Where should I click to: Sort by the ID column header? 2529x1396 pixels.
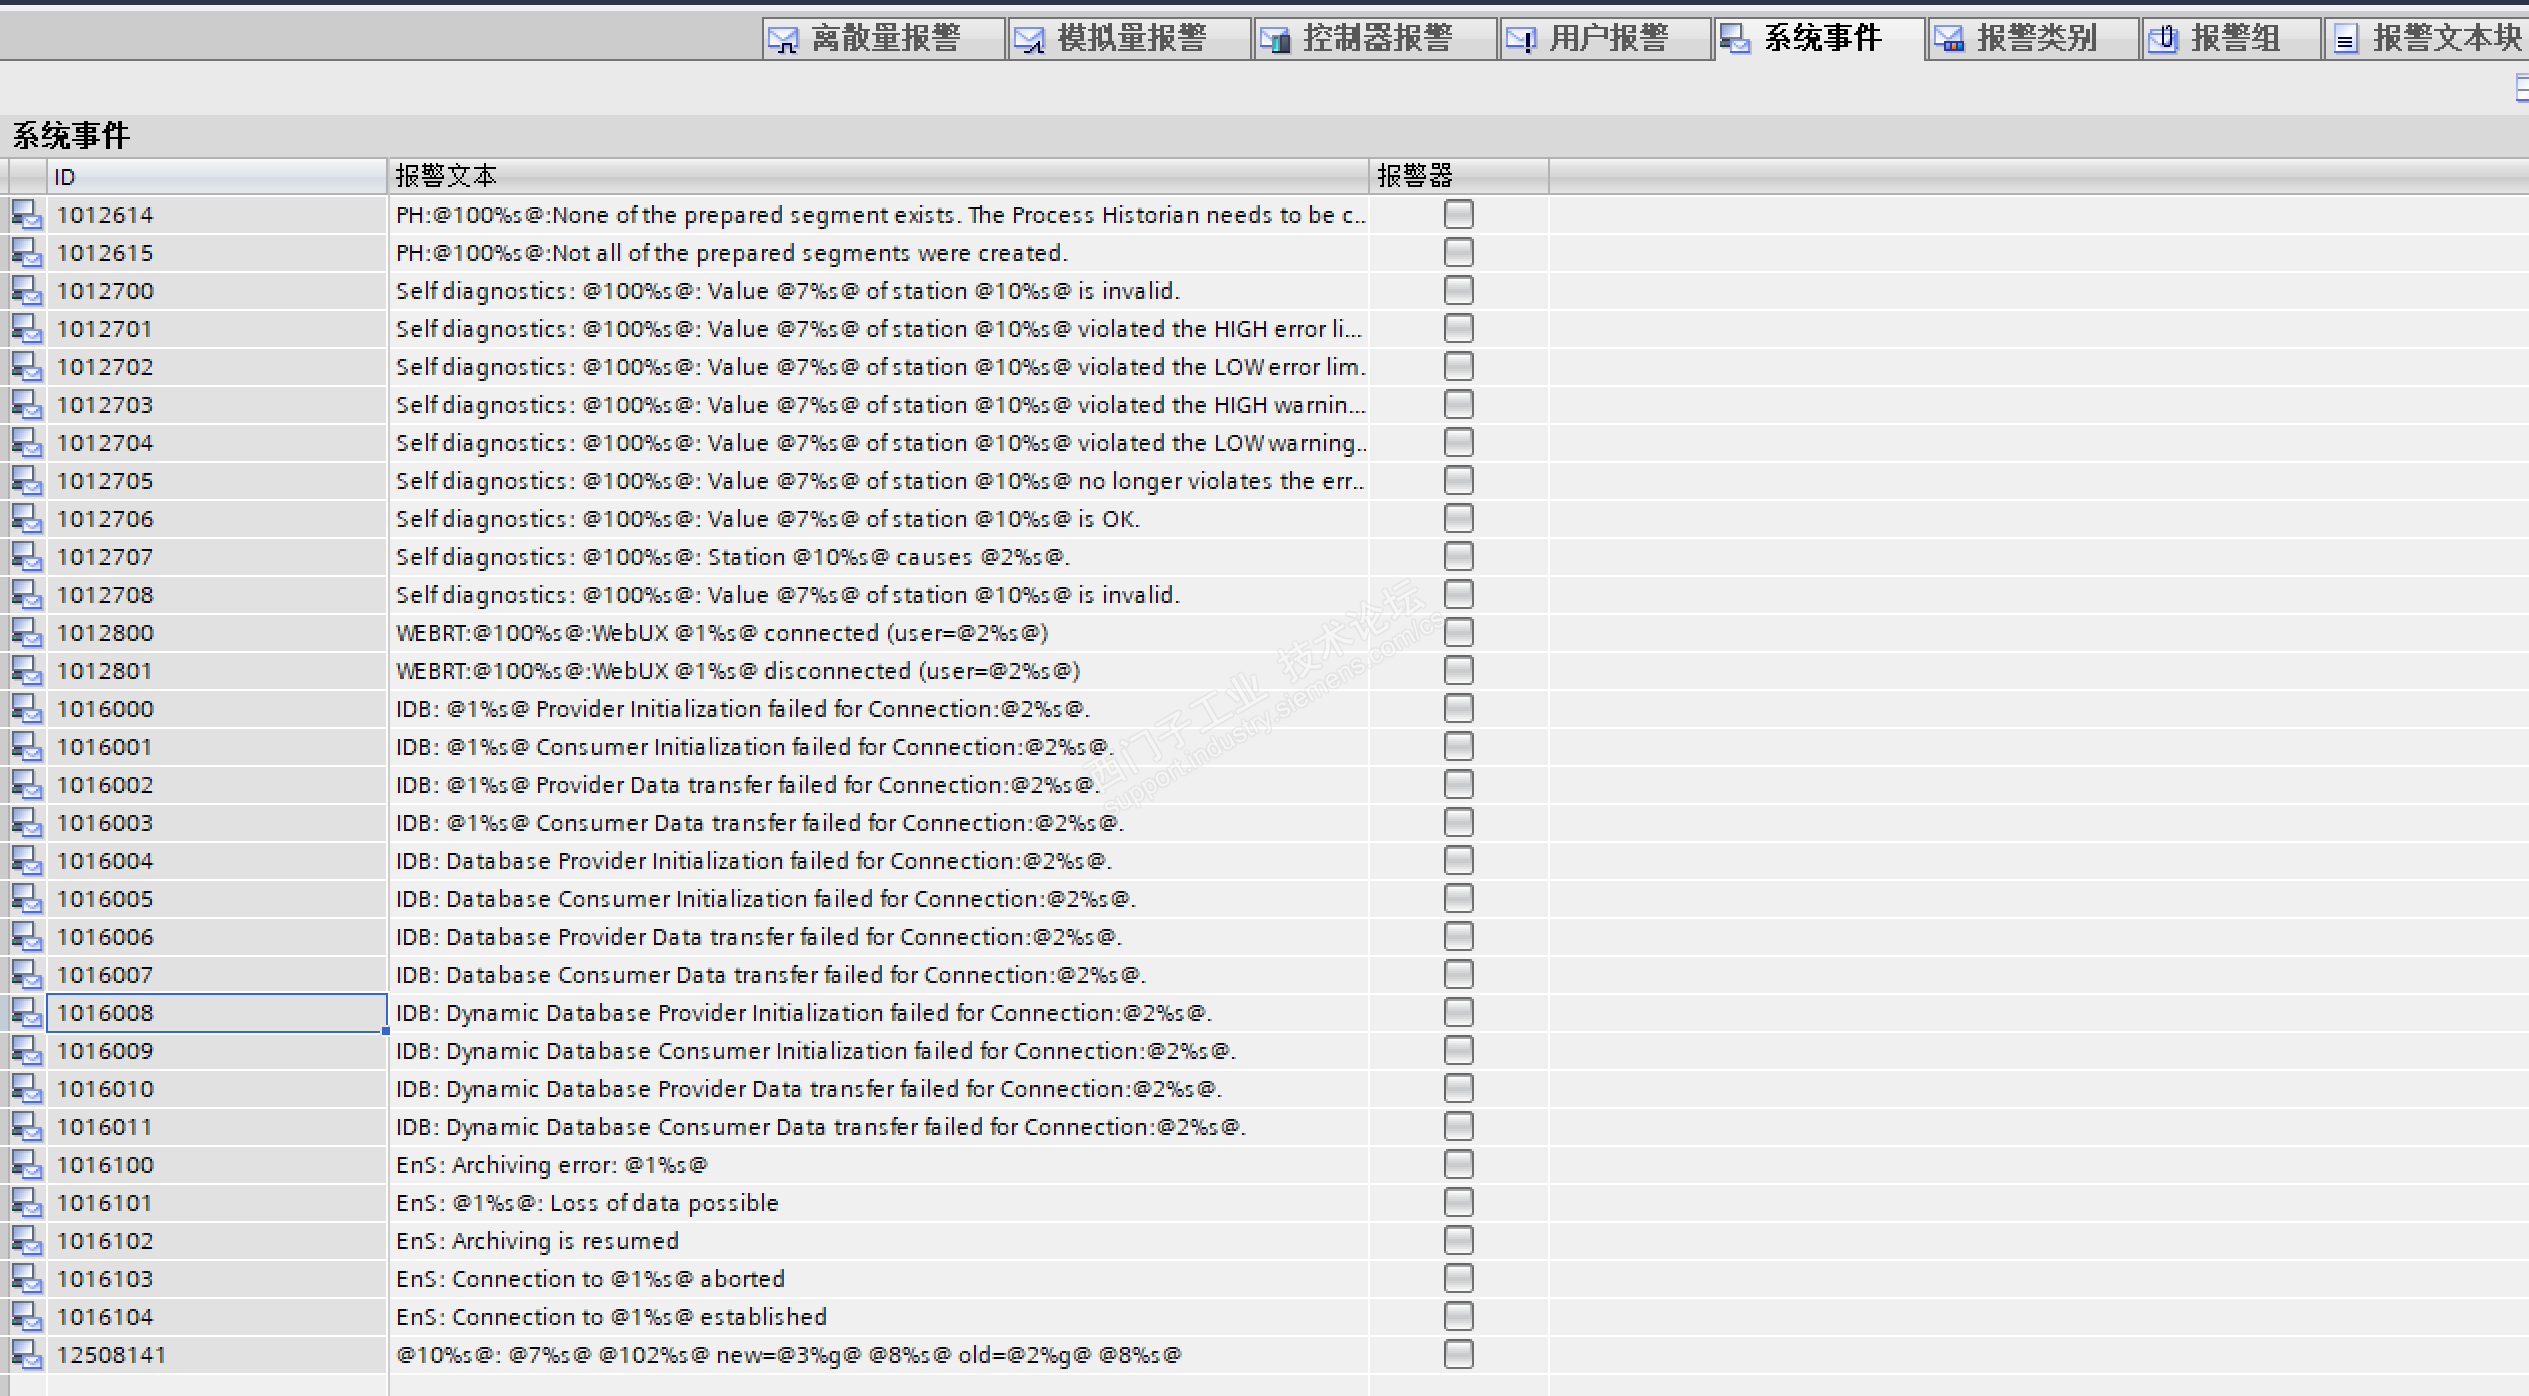point(216,177)
